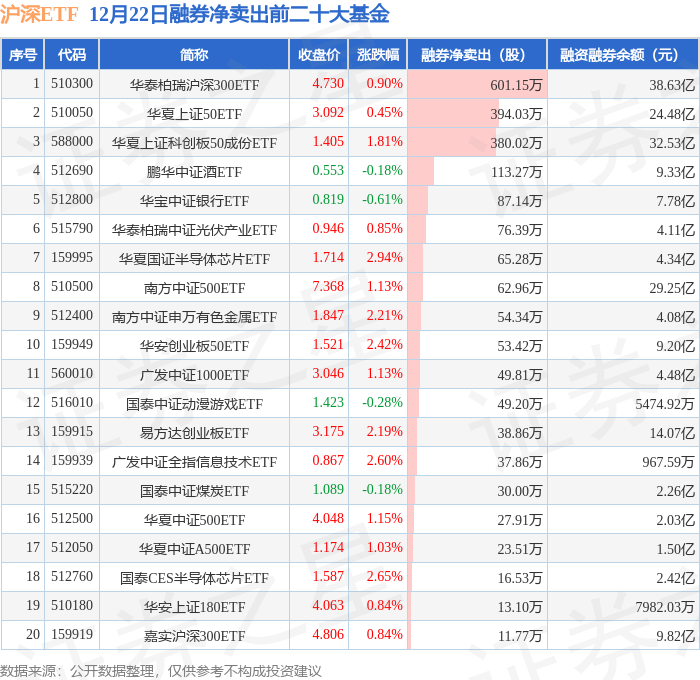Image resolution: width=700 pixels, height=680 pixels.
Task: Click the 序号 column header
Action: [x=22, y=54]
